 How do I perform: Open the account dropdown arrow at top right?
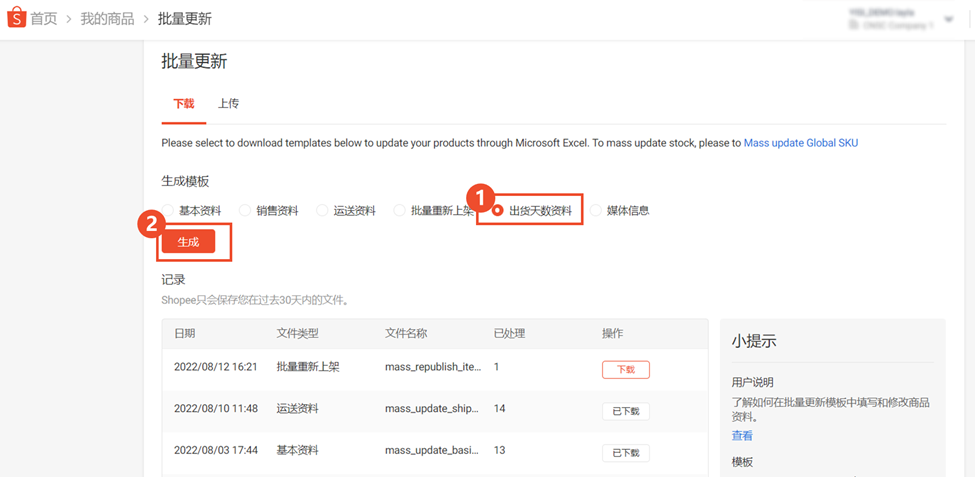948,19
